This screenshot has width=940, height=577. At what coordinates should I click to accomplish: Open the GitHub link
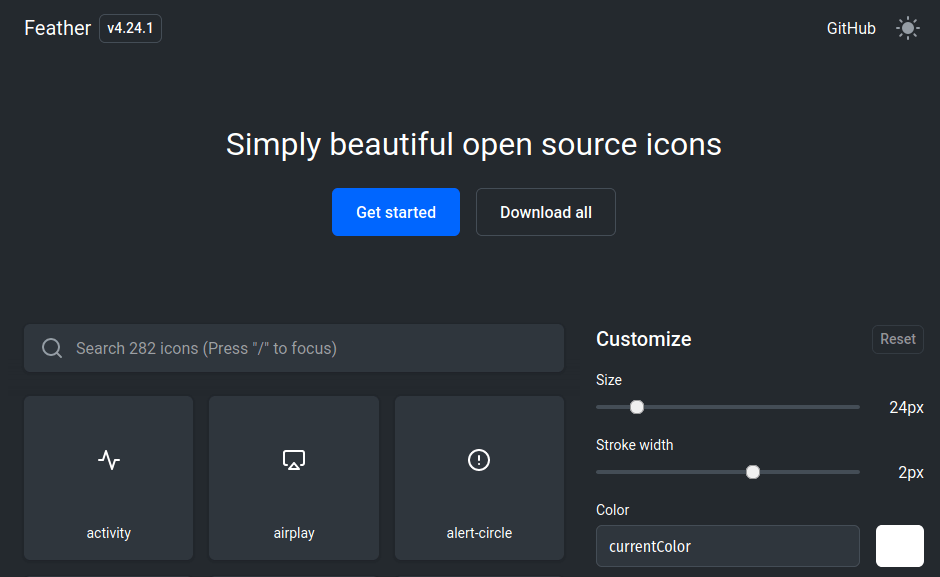tap(851, 28)
